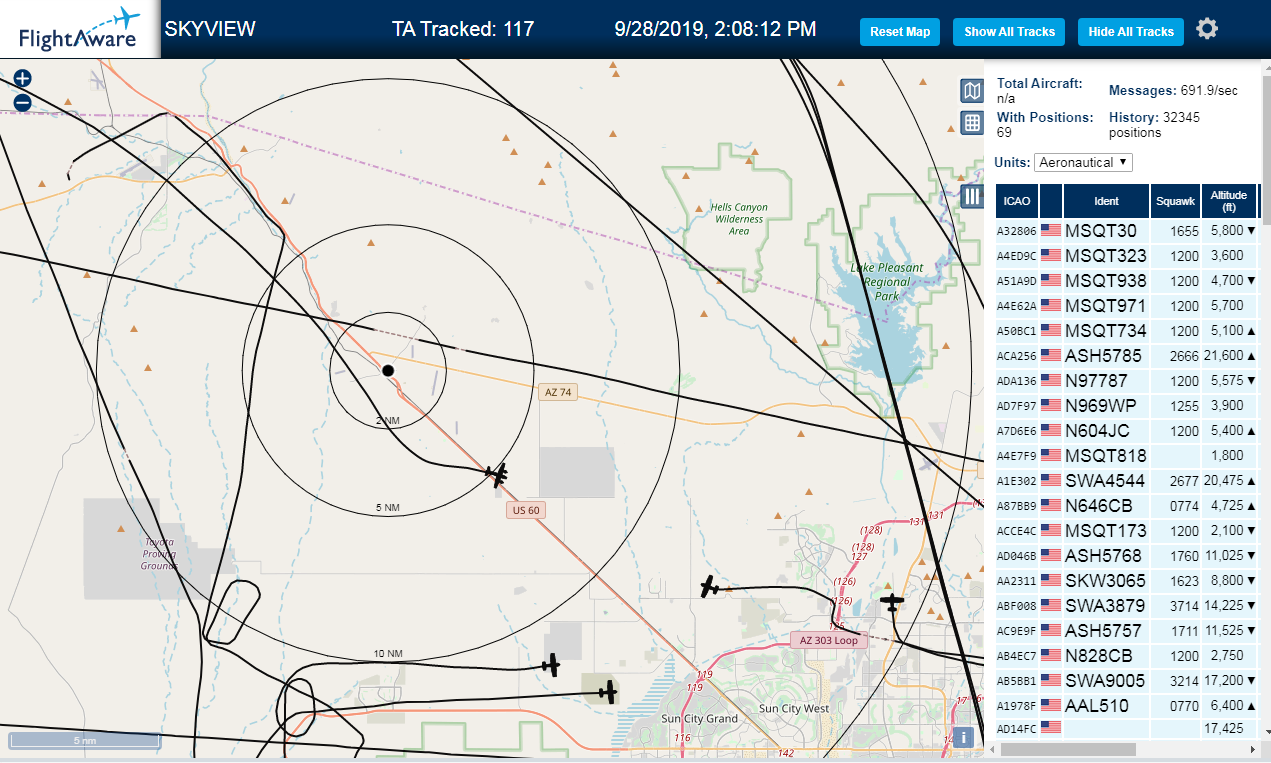Select flight AAL510 in the list
The image size is (1271, 763).
(x=1097, y=705)
